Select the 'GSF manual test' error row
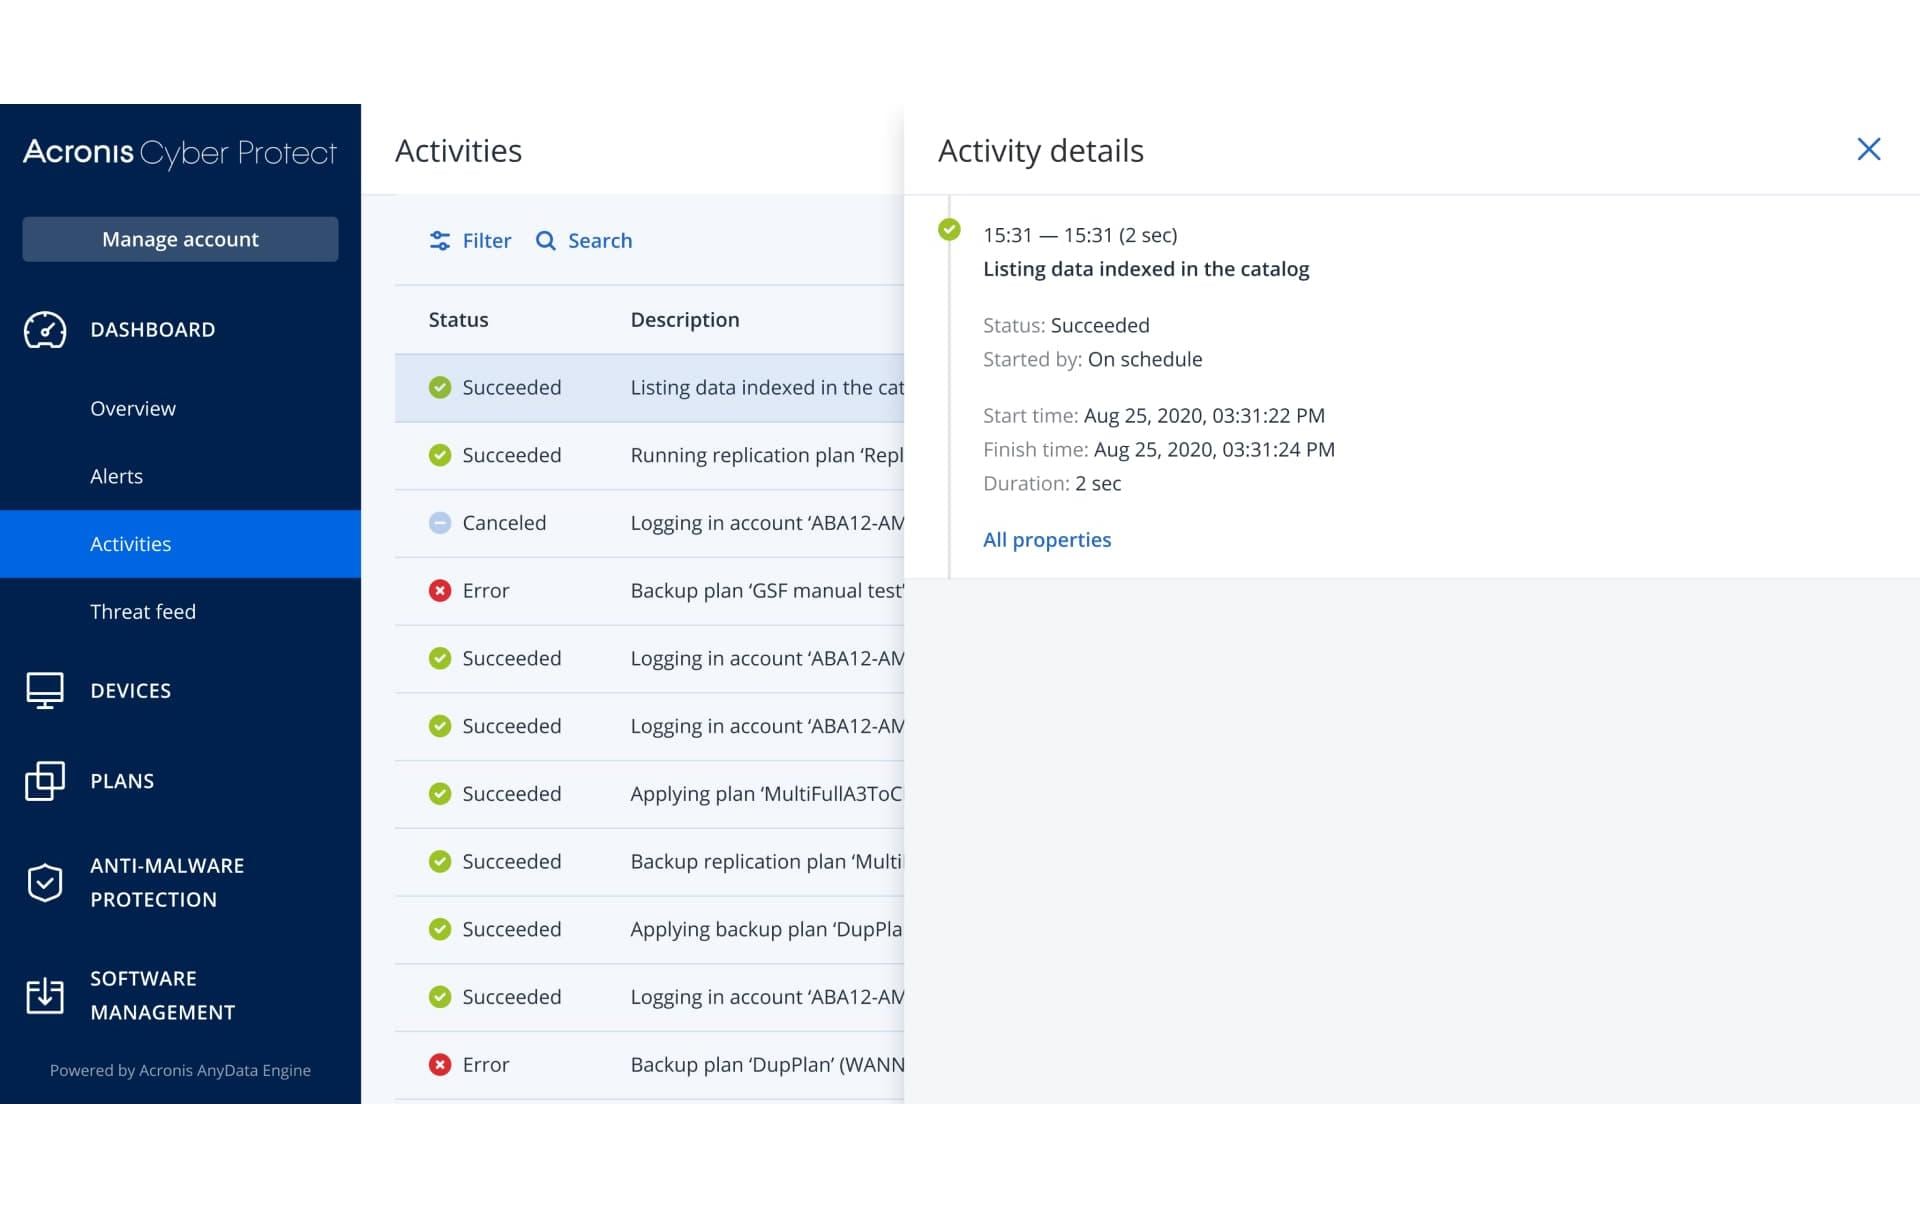 [650, 591]
